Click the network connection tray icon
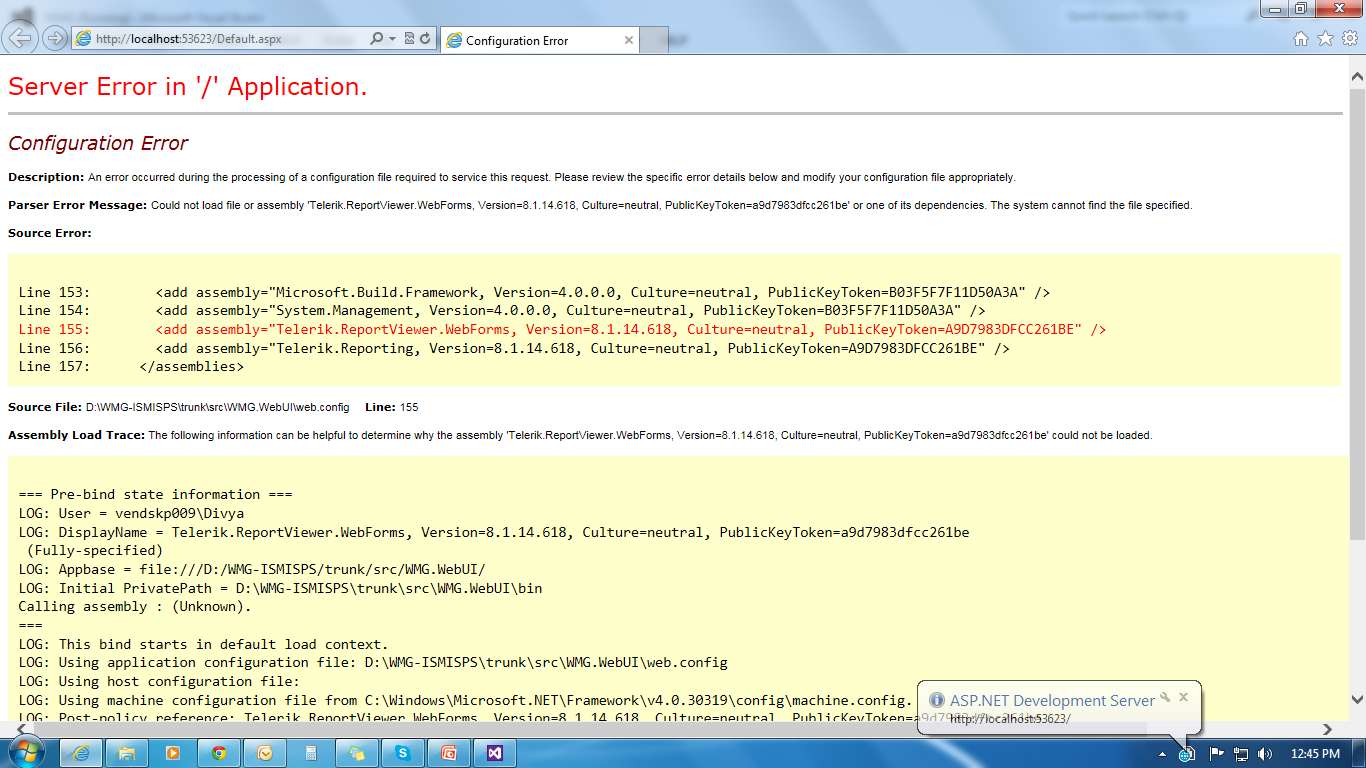 [1241, 754]
